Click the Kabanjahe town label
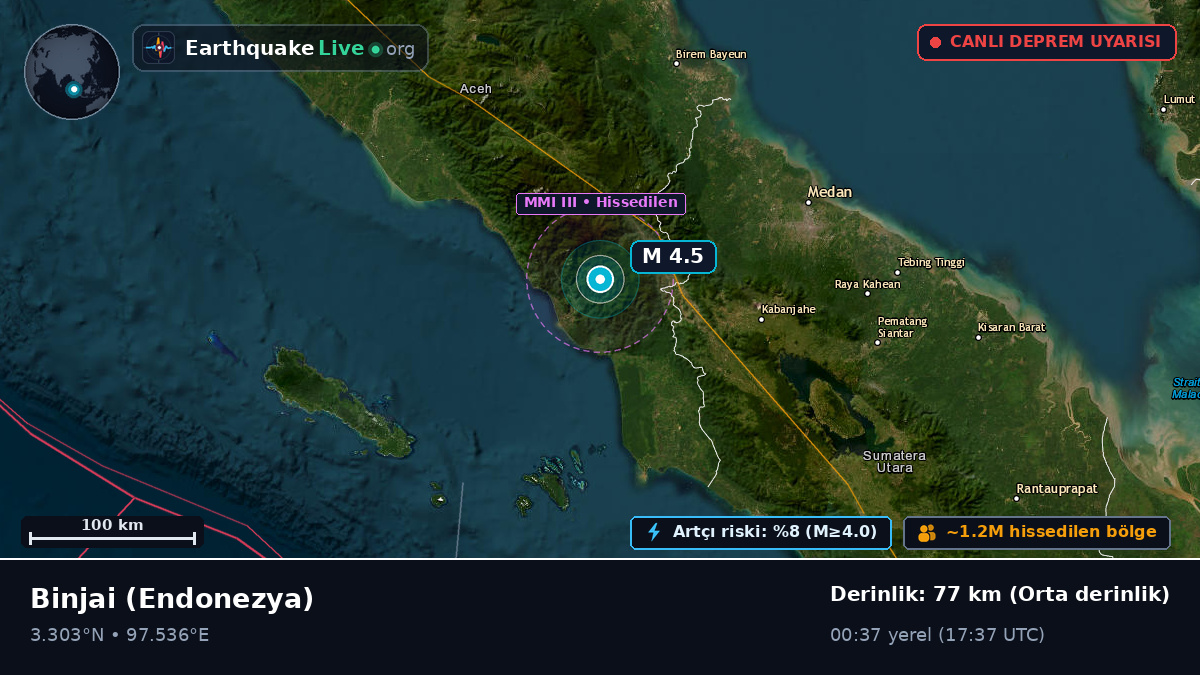This screenshot has height=675, width=1200. point(788,309)
